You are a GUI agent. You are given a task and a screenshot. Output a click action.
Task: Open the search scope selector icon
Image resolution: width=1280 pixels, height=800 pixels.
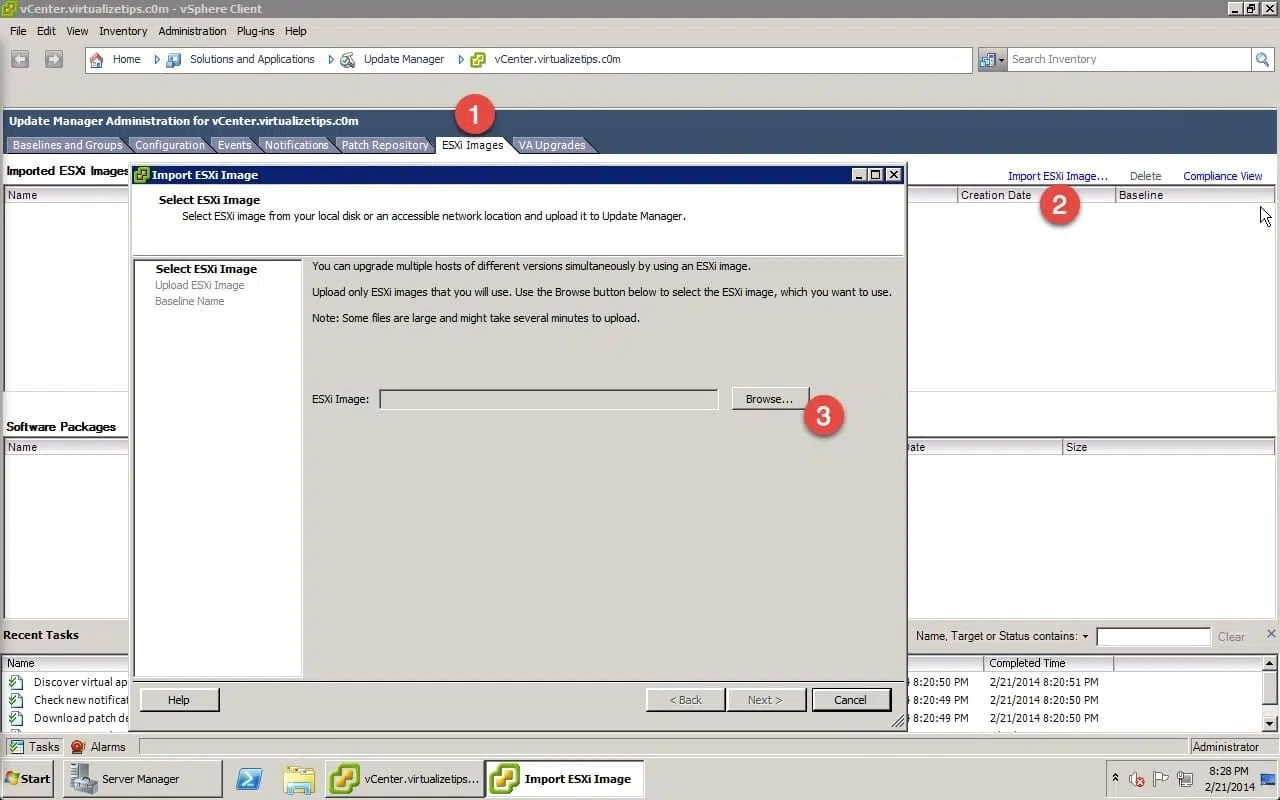point(991,60)
